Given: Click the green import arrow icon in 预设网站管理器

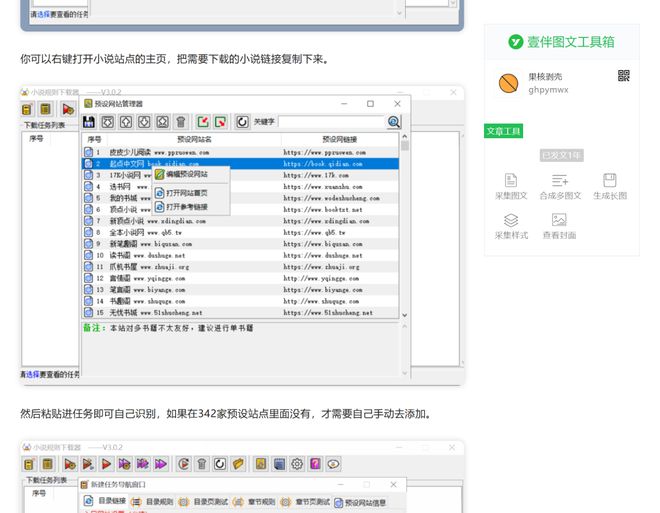Looking at the screenshot, I should click(203, 122).
